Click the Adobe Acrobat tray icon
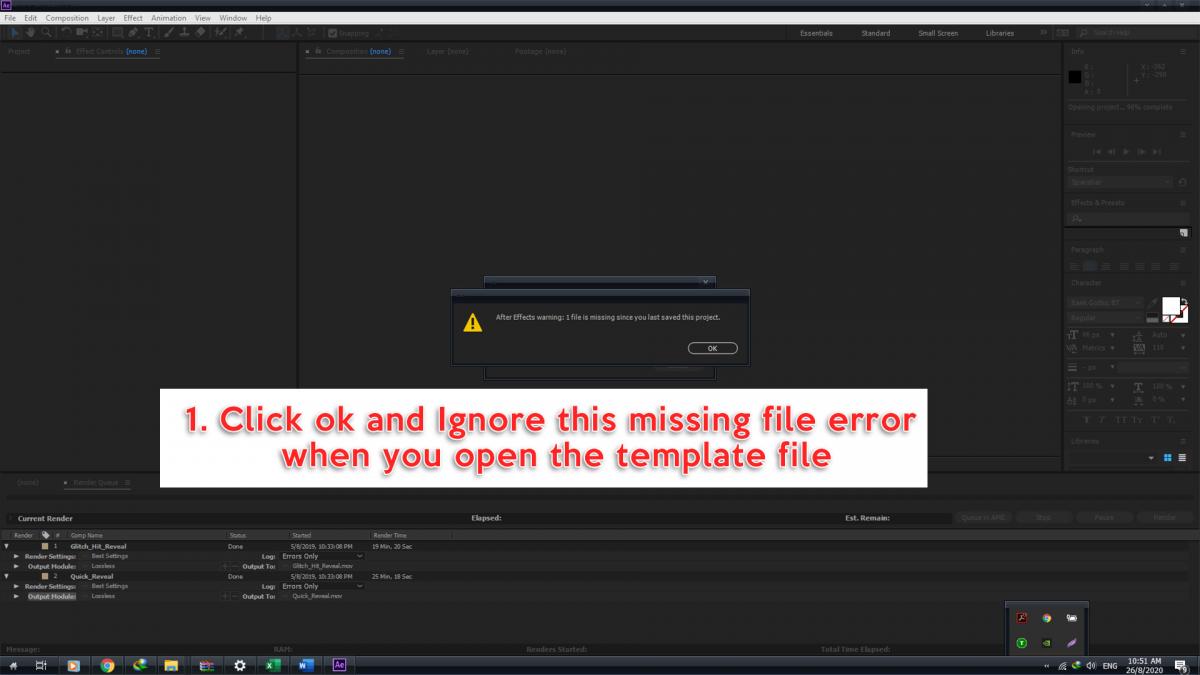 point(1021,619)
